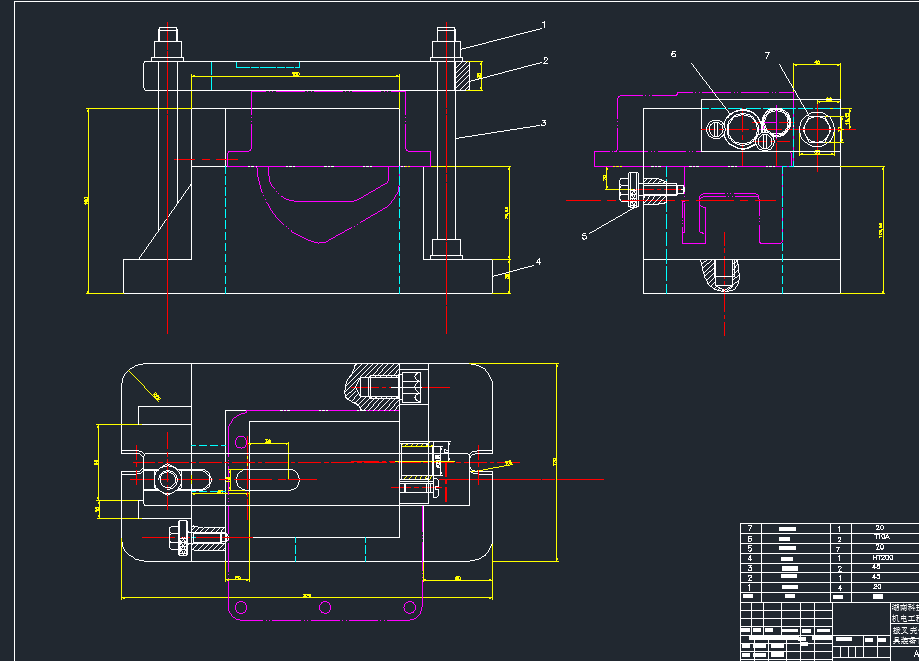Click callout number 2 beside the hatched plate
Viewport: 919px width, 661px height.
[x=546, y=60]
